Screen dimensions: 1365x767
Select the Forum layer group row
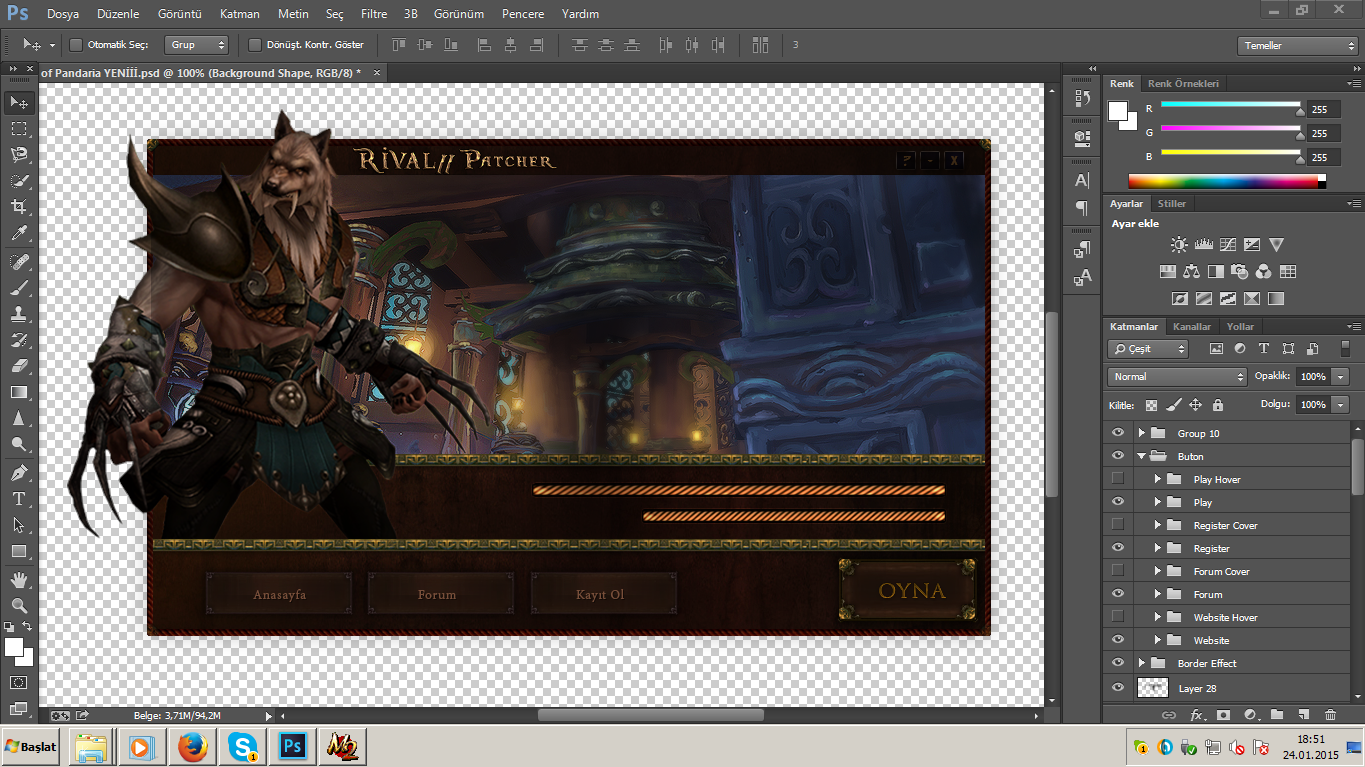click(x=1228, y=594)
